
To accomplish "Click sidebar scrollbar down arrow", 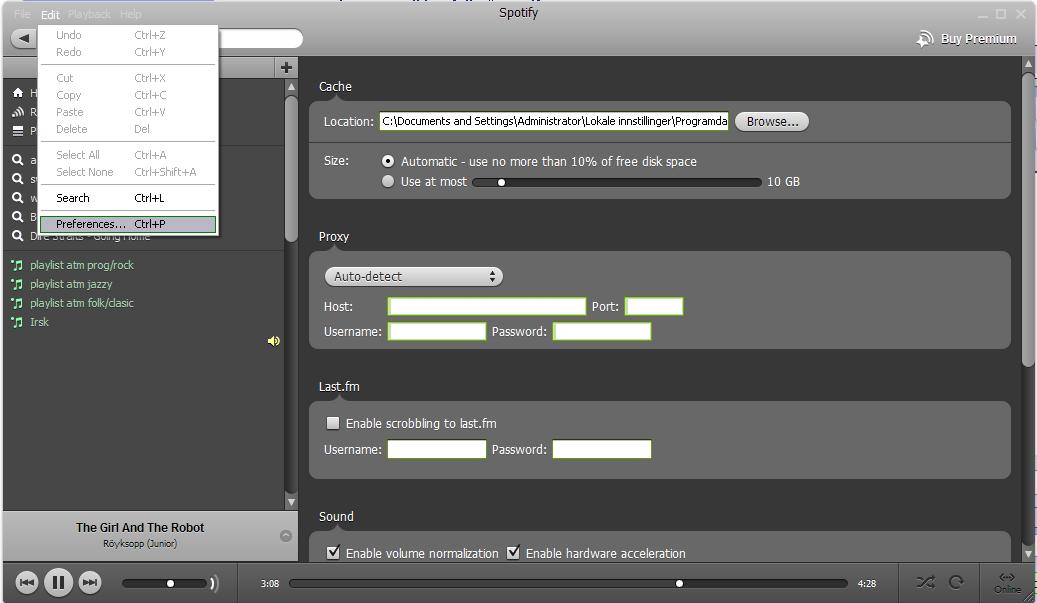I will coord(291,502).
